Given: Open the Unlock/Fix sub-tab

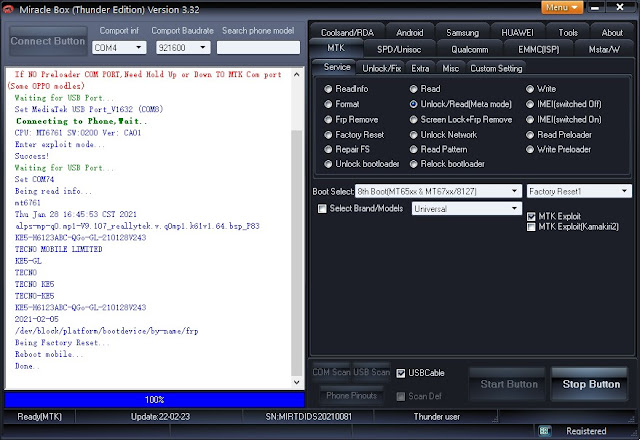Looking at the screenshot, I should tap(382, 68).
